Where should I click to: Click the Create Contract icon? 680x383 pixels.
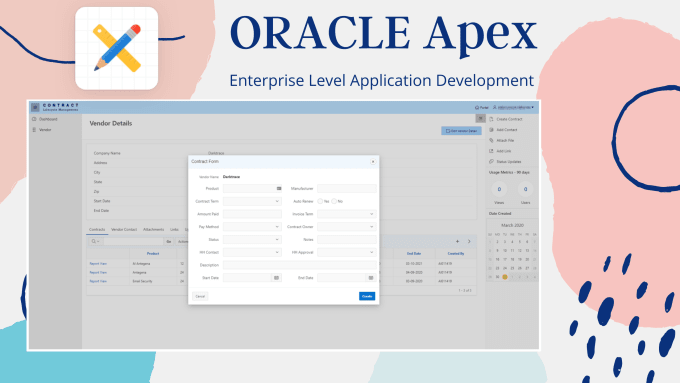click(491, 119)
